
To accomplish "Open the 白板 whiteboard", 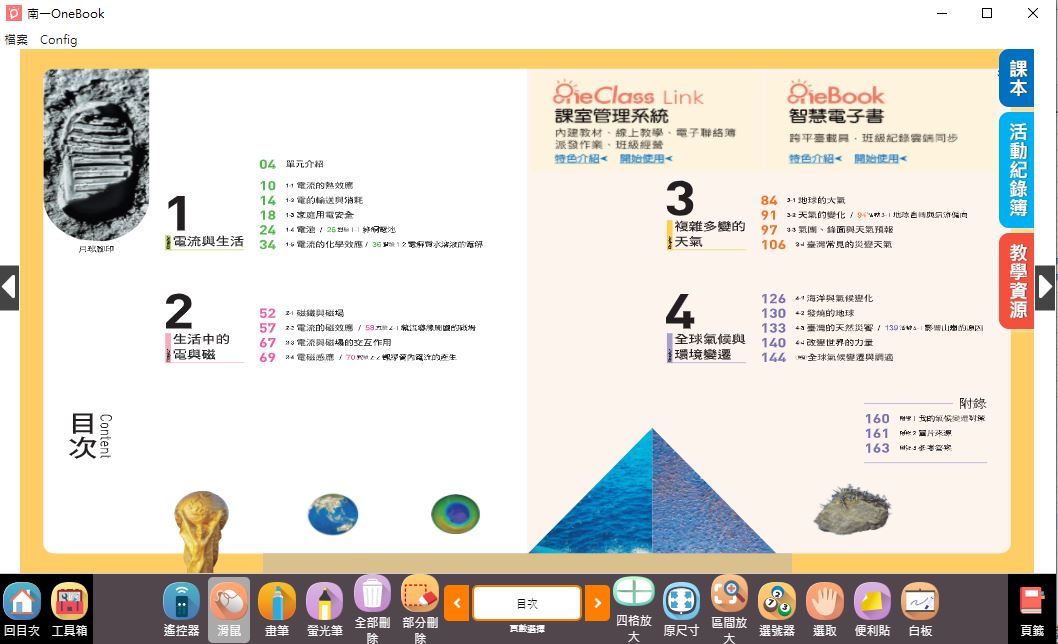I will (920, 610).
